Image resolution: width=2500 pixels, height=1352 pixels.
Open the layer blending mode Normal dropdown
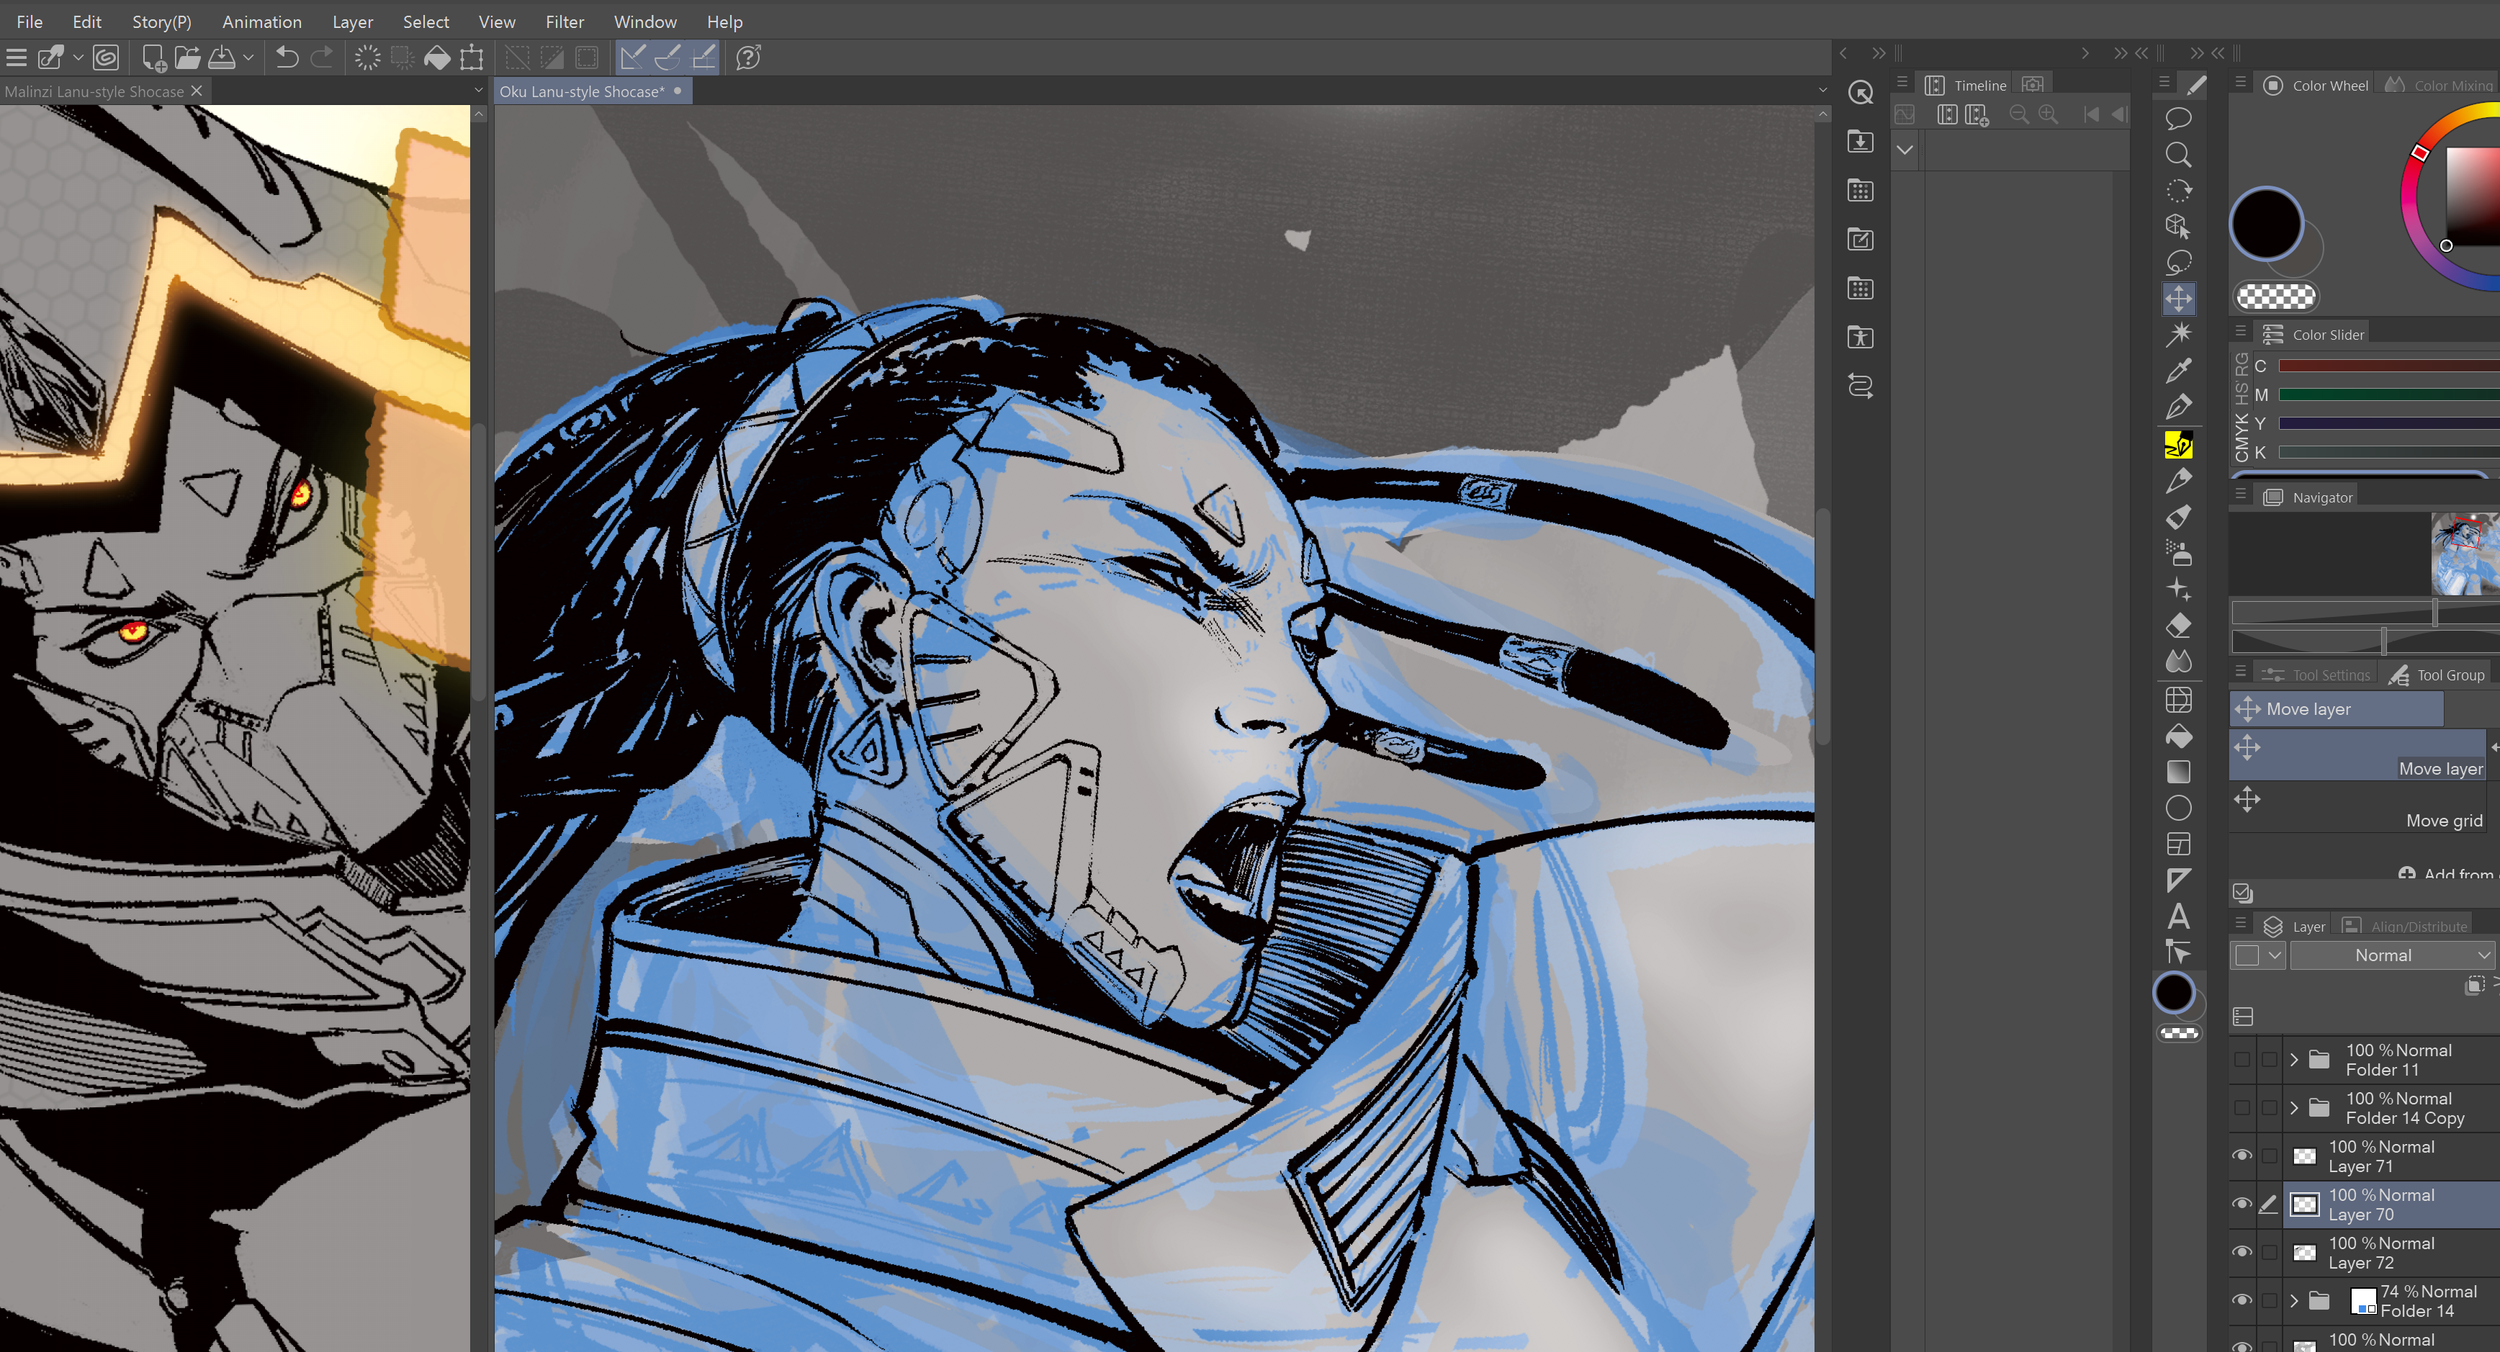tap(2394, 955)
